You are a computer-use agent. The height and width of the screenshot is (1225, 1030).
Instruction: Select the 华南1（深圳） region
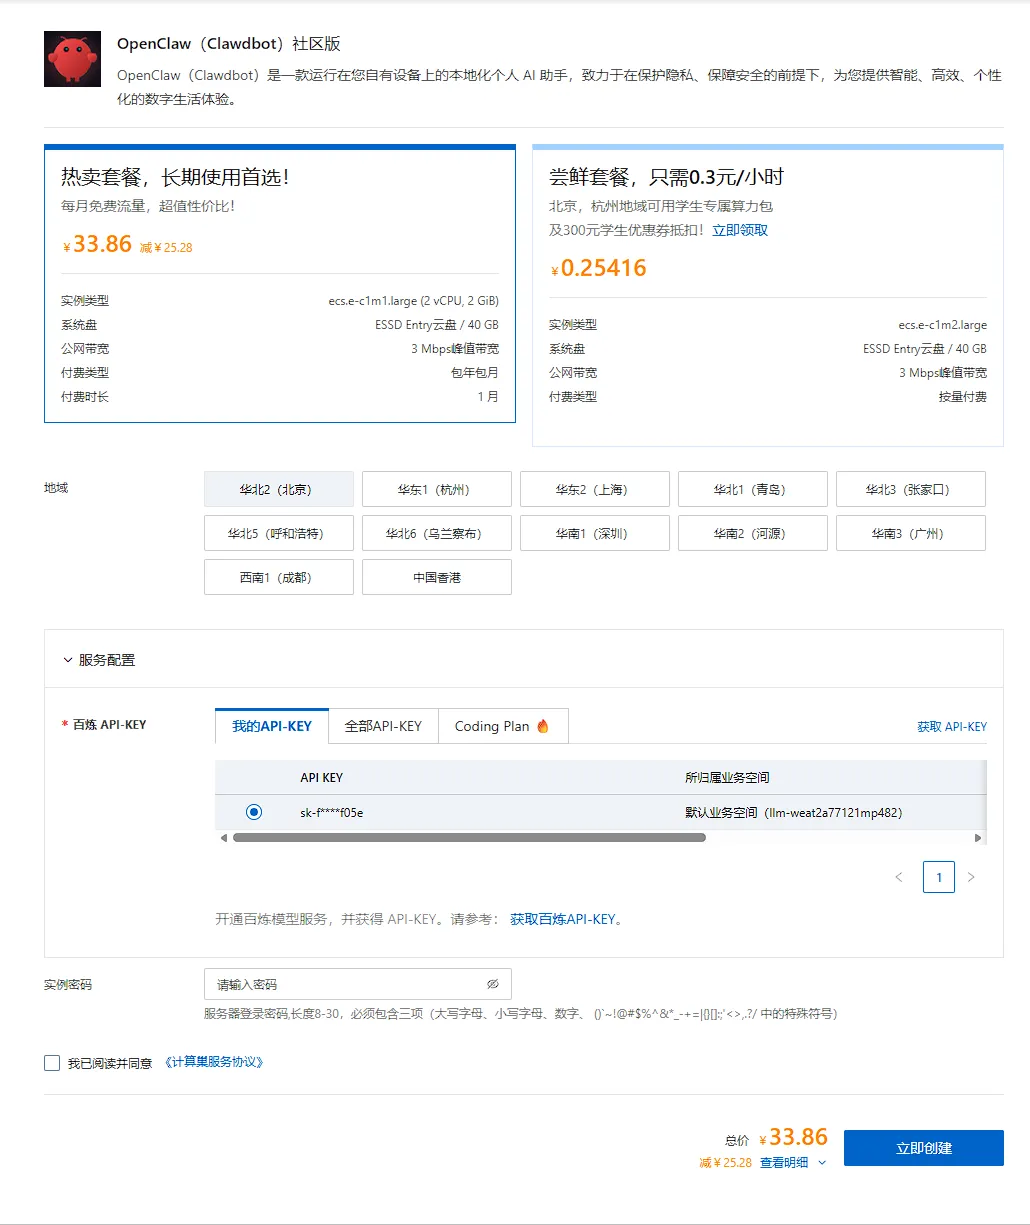point(595,534)
